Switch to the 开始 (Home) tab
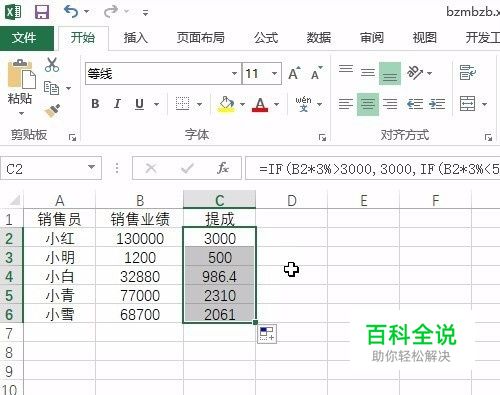Viewport: 500px width, 395px height. pyautogui.click(x=83, y=38)
